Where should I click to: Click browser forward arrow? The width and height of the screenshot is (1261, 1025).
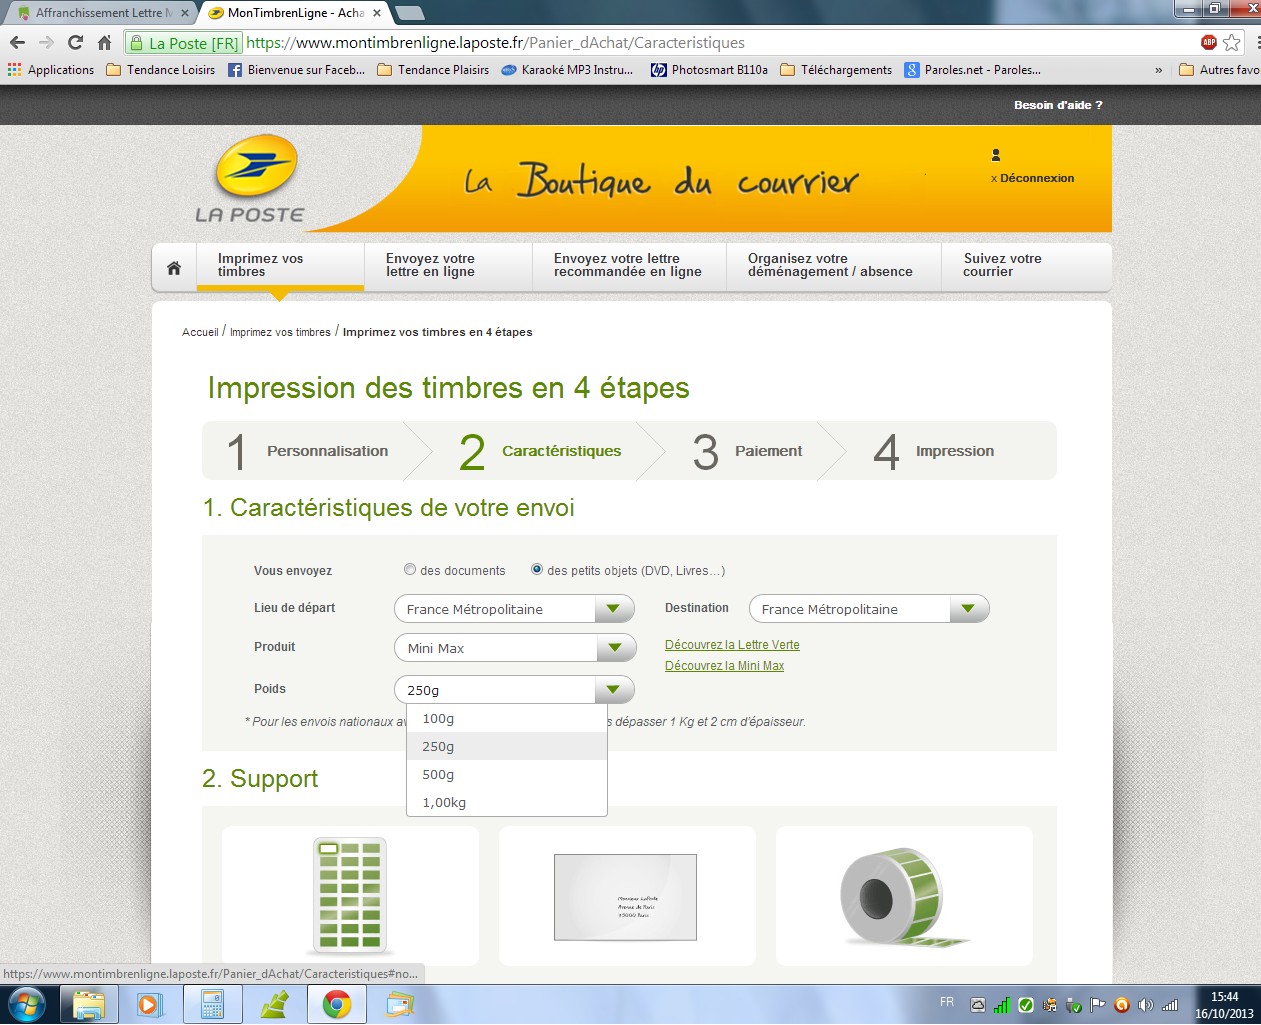[46, 42]
